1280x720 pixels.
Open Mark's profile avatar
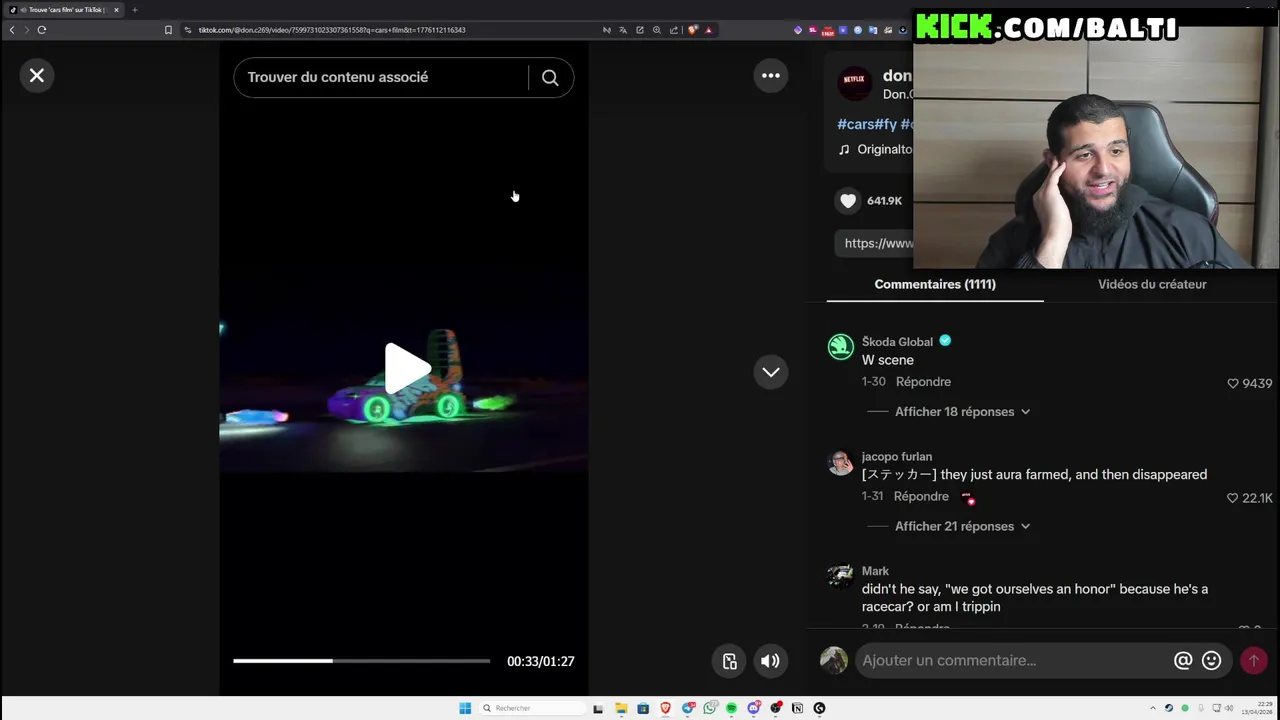click(840, 577)
